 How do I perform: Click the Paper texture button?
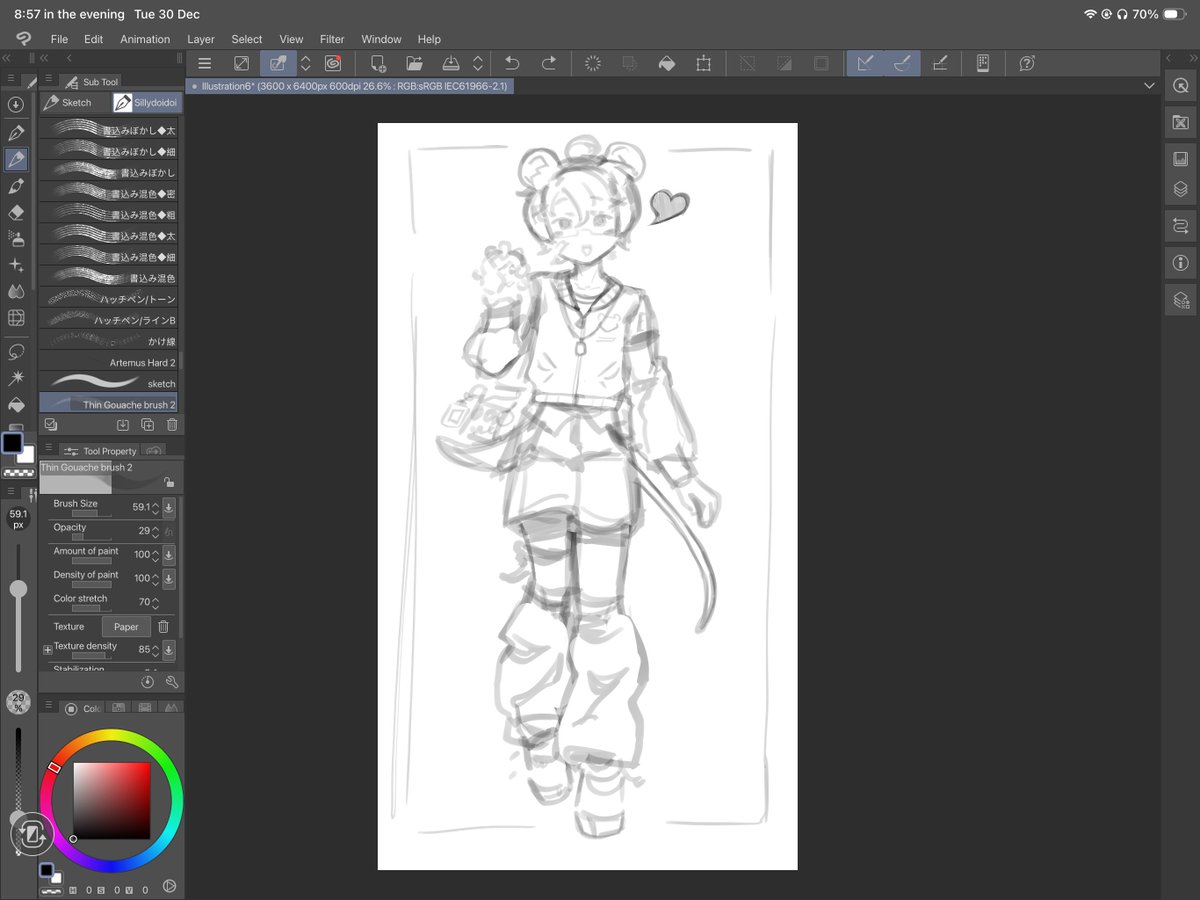pos(126,627)
